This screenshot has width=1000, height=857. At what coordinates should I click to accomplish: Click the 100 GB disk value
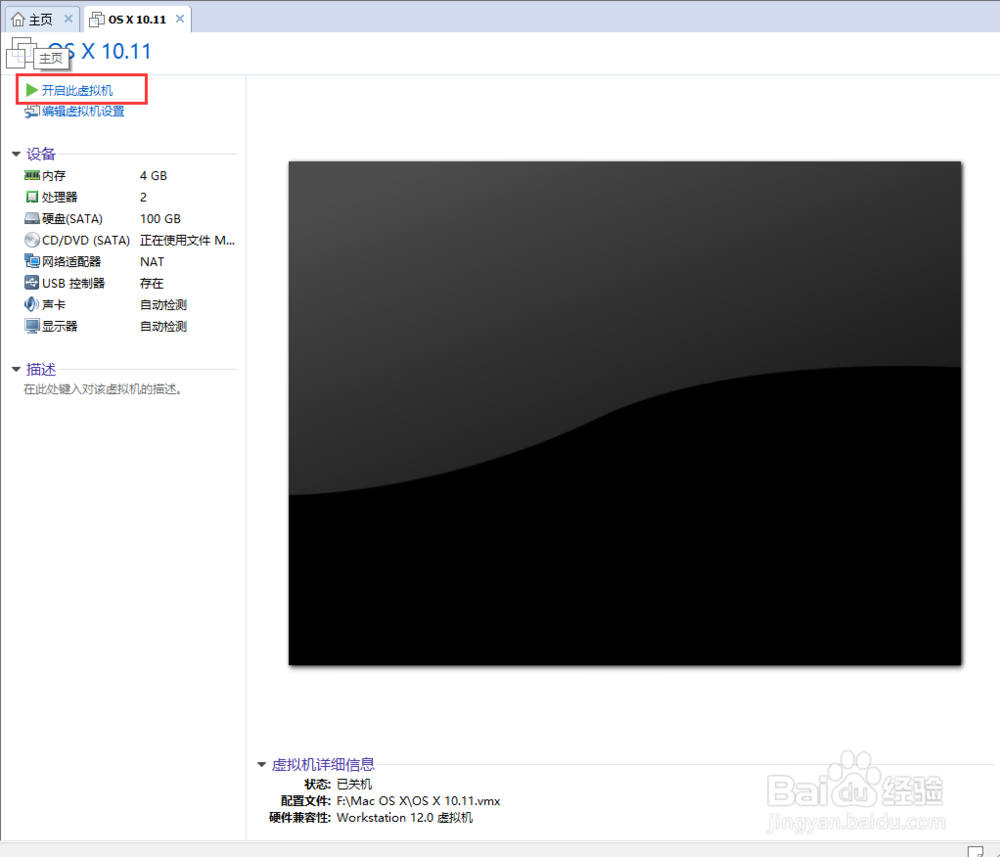tap(161, 219)
